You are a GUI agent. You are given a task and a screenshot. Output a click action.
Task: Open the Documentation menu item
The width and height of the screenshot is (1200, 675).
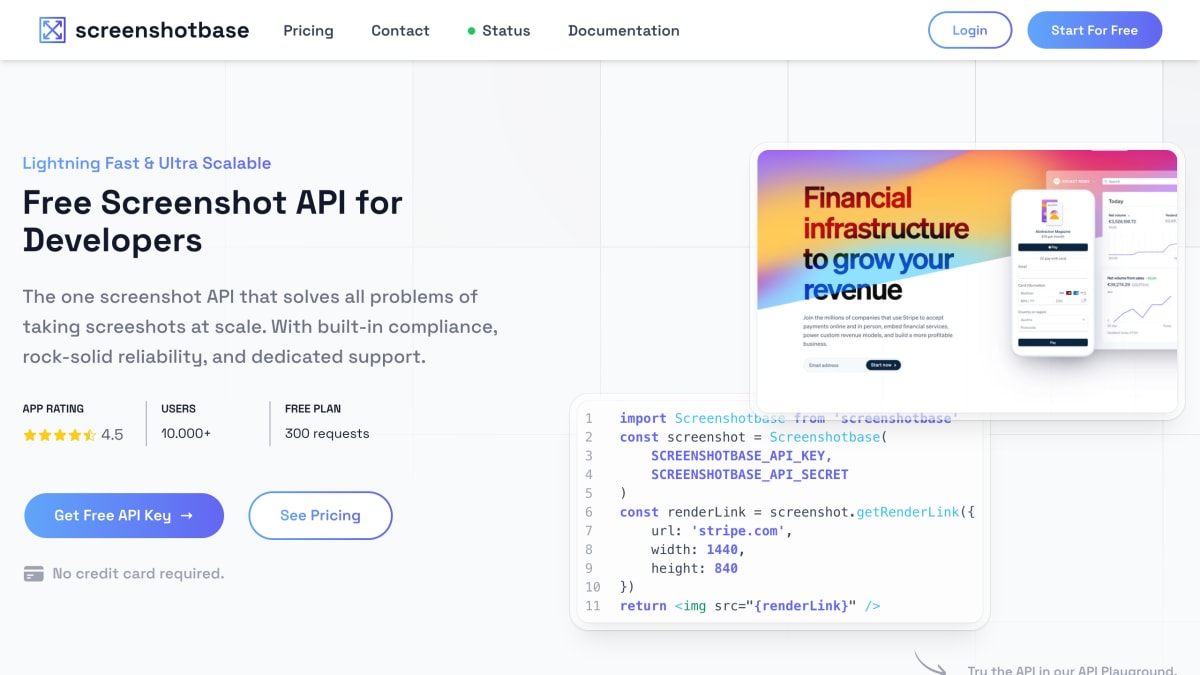[x=624, y=30]
